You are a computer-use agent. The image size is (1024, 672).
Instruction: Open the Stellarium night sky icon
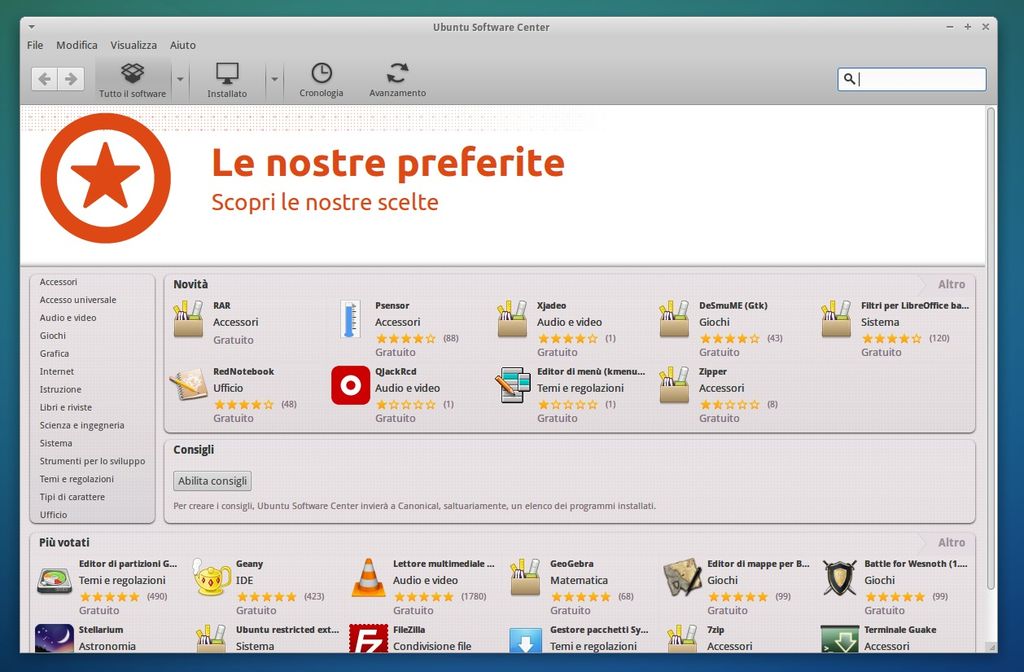[x=54, y=639]
